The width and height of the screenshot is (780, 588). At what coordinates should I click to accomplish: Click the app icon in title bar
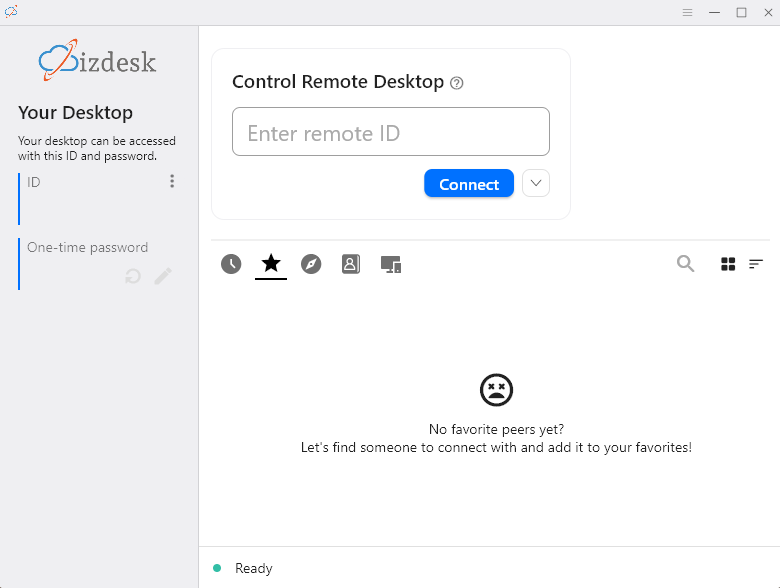[11, 11]
